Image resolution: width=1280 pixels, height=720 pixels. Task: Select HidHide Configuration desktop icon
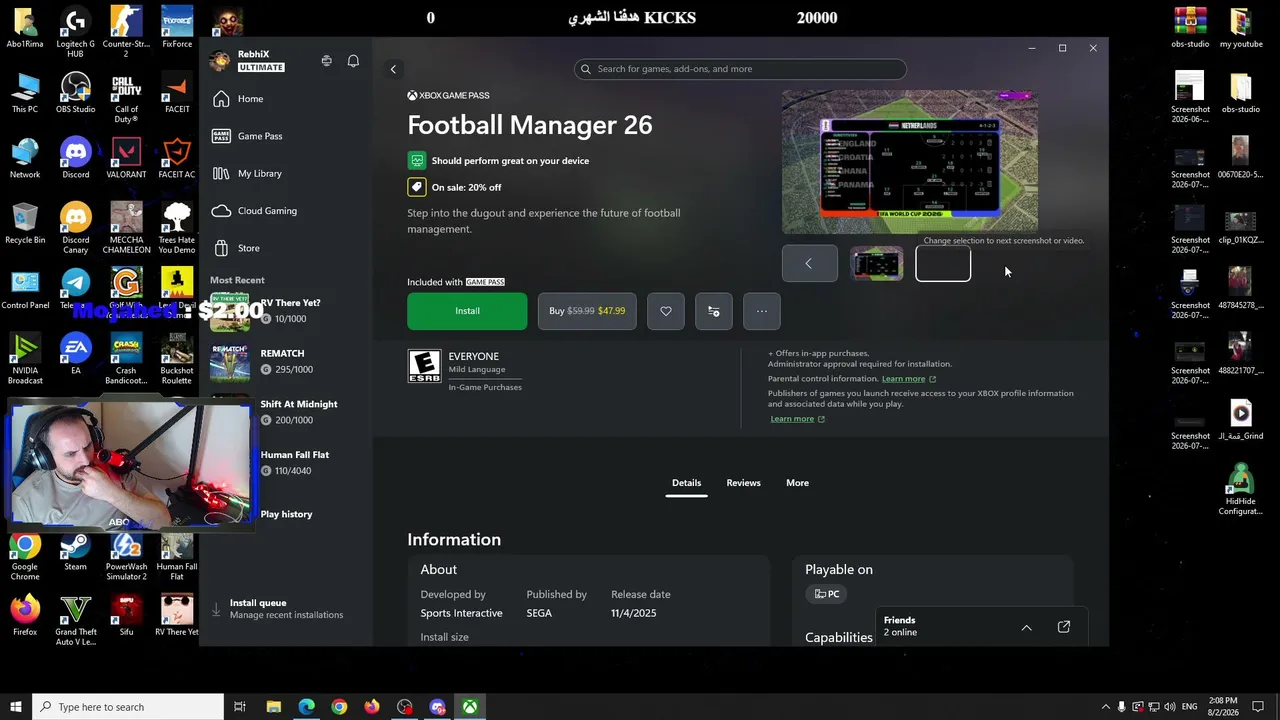[x=1240, y=490]
